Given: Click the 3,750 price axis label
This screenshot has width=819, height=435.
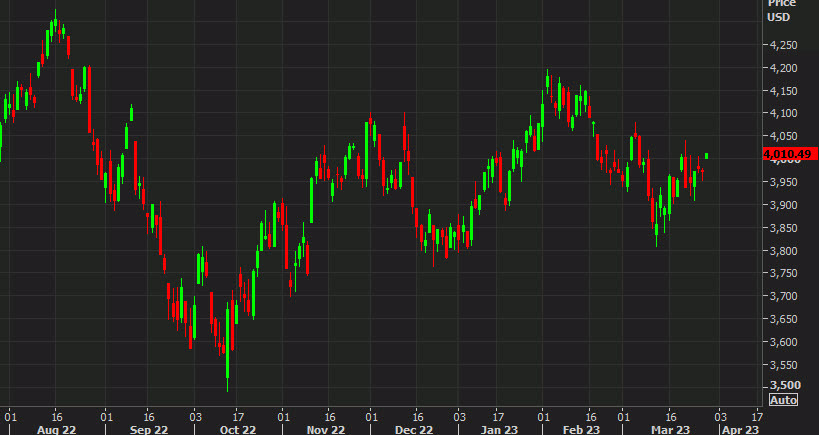Looking at the screenshot, I should 783,274.
